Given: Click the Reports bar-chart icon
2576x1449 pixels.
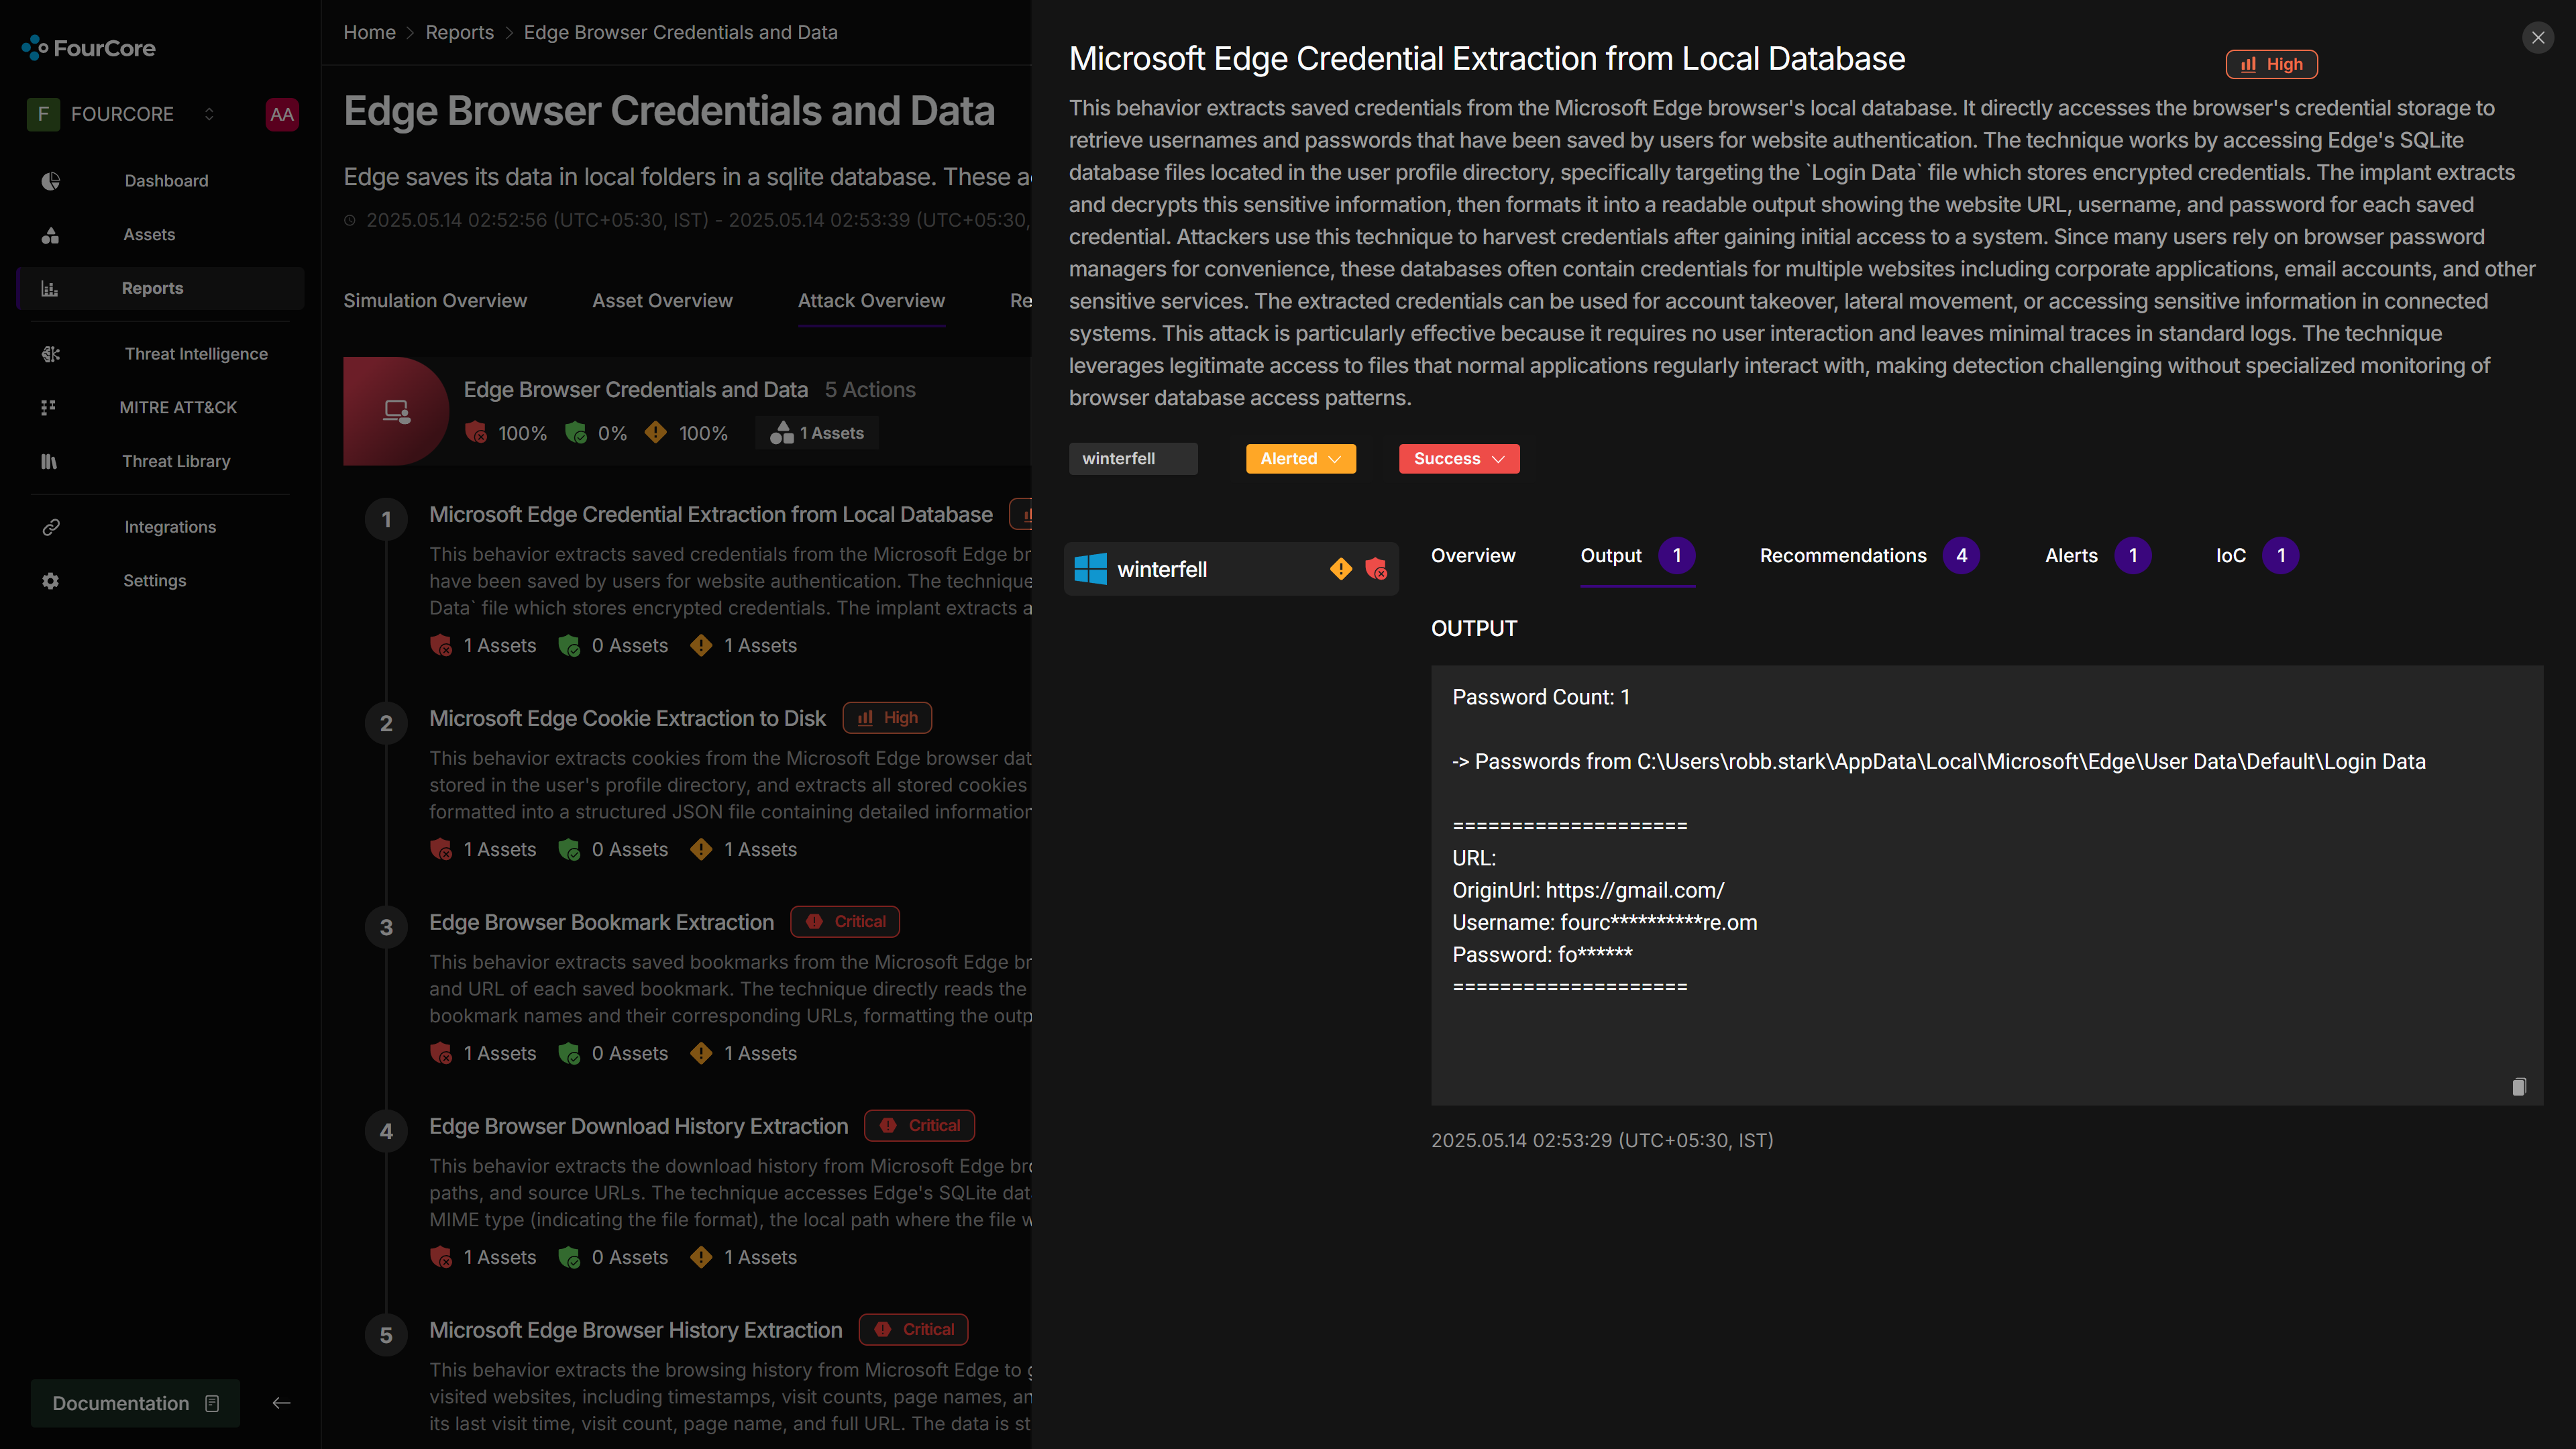Looking at the screenshot, I should pyautogui.click(x=50, y=289).
